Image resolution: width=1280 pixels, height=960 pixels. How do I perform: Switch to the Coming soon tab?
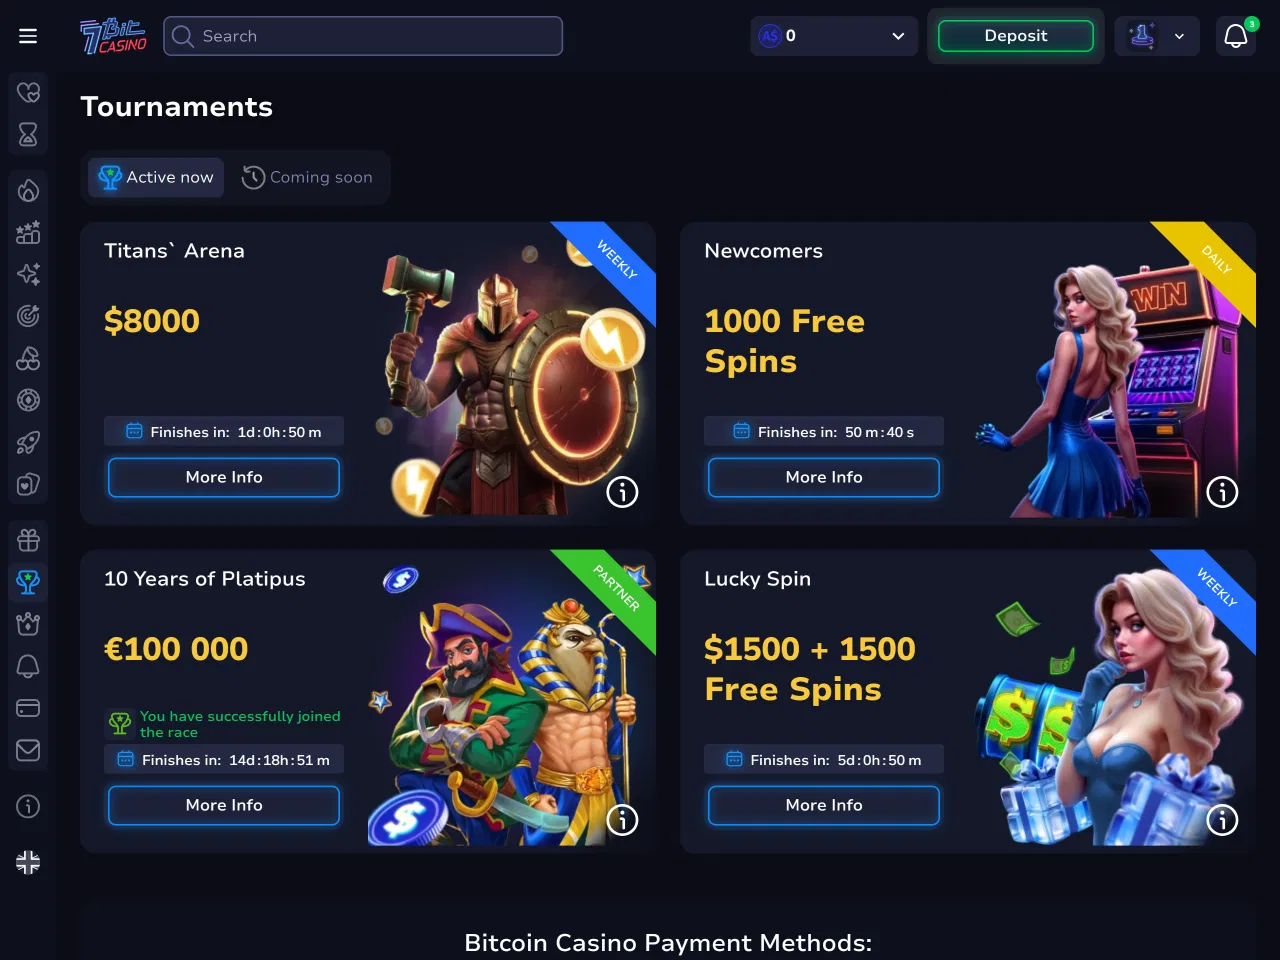coord(307,177)
